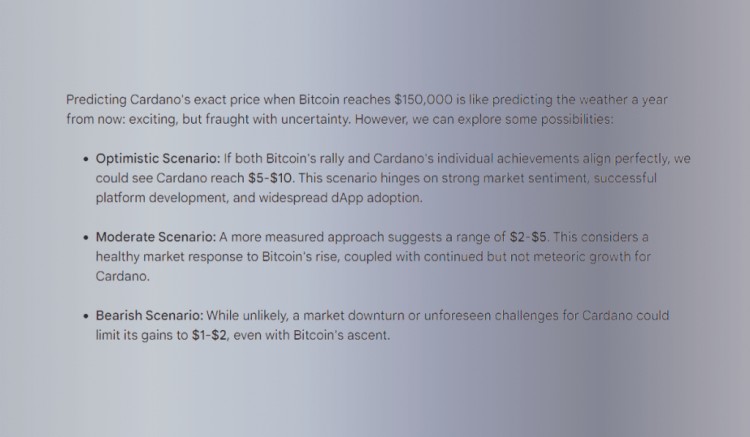750x437 pixels.
Task: Click the bold "Bearish Scenario:" heading
Action: pos(149,316)
